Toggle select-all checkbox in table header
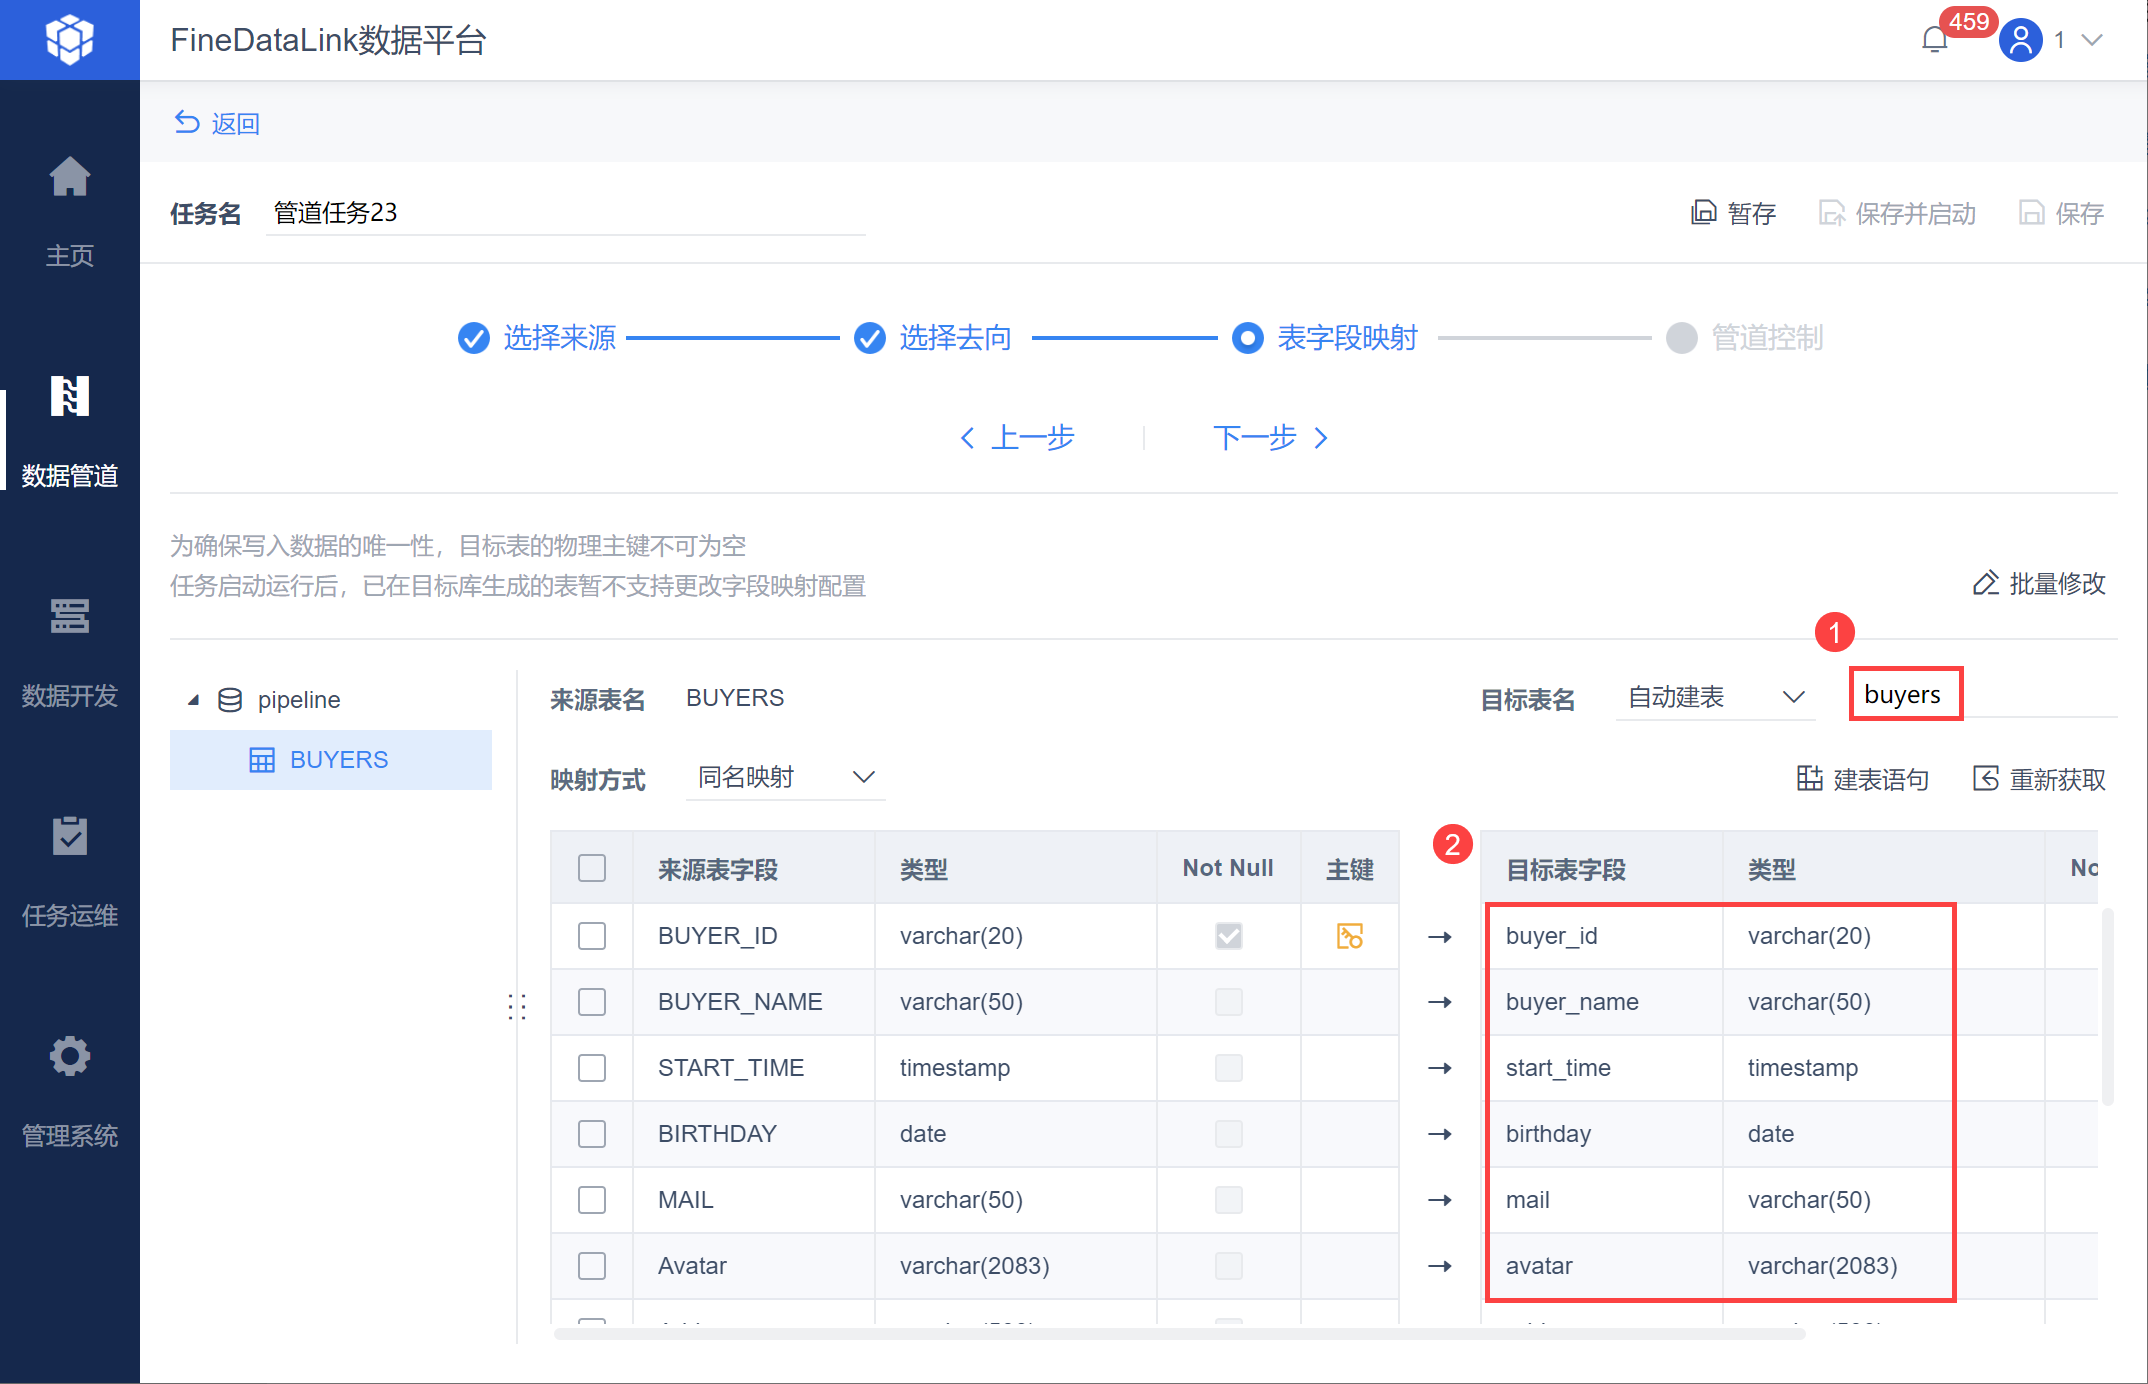This screenshot has width=2148, height=1384. 592,868
